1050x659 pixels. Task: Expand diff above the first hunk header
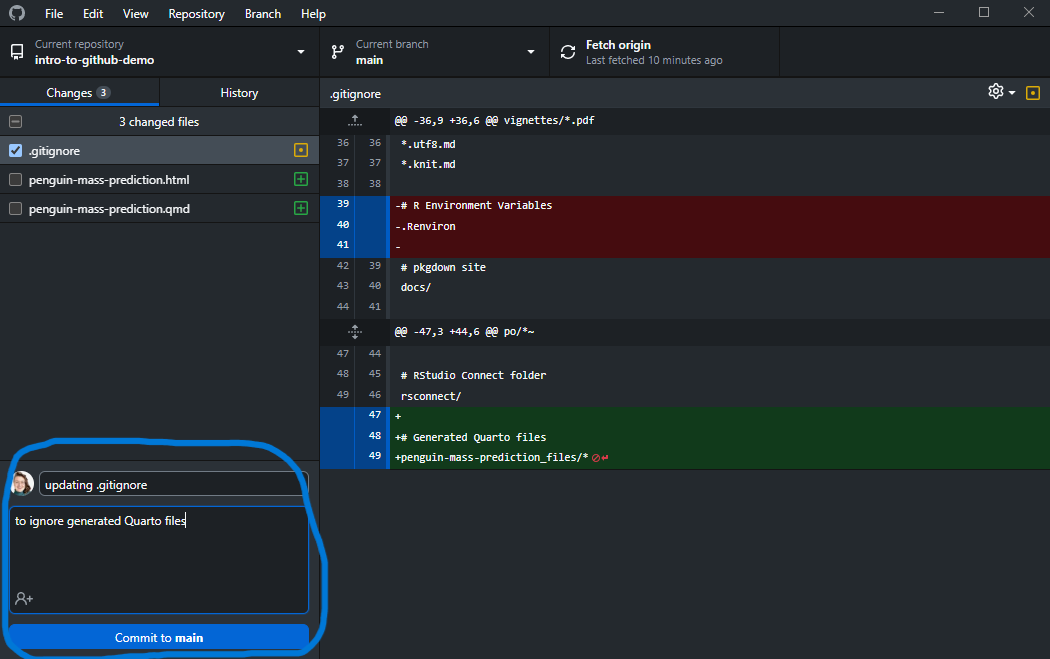point(354,120)
